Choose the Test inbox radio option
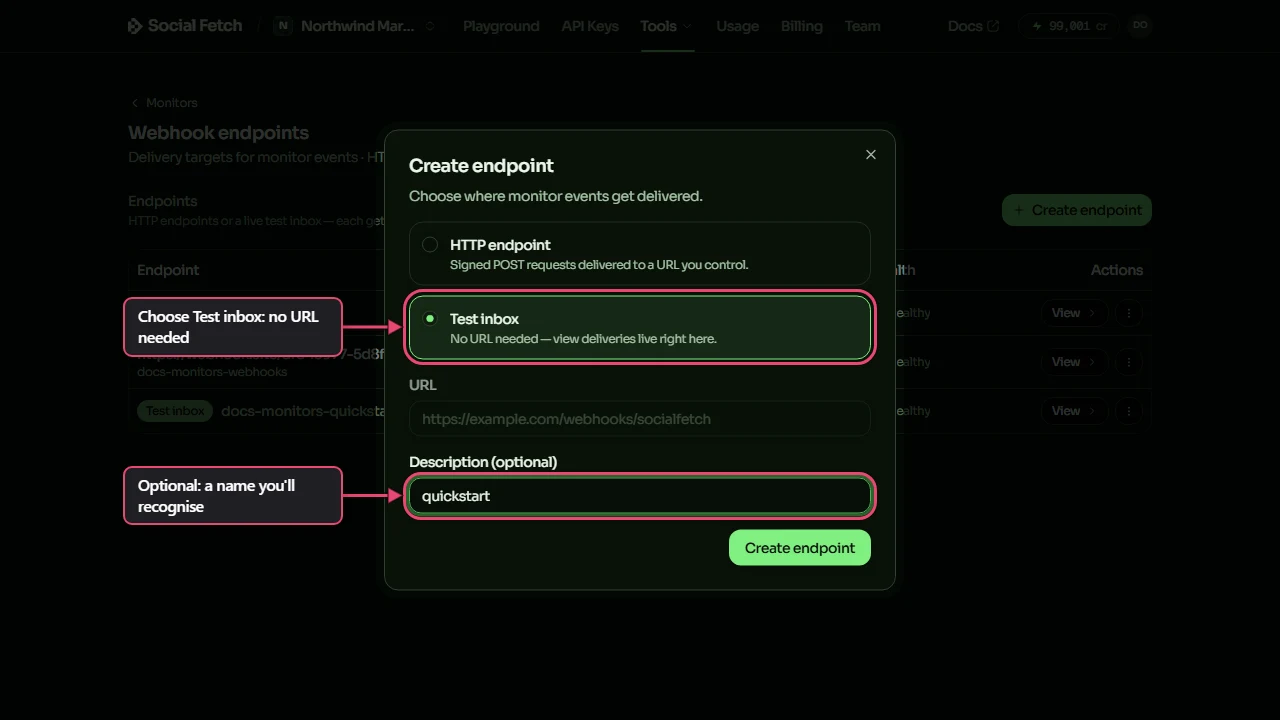The height and width of the screenshot is (720, 1280). point(640,328)
